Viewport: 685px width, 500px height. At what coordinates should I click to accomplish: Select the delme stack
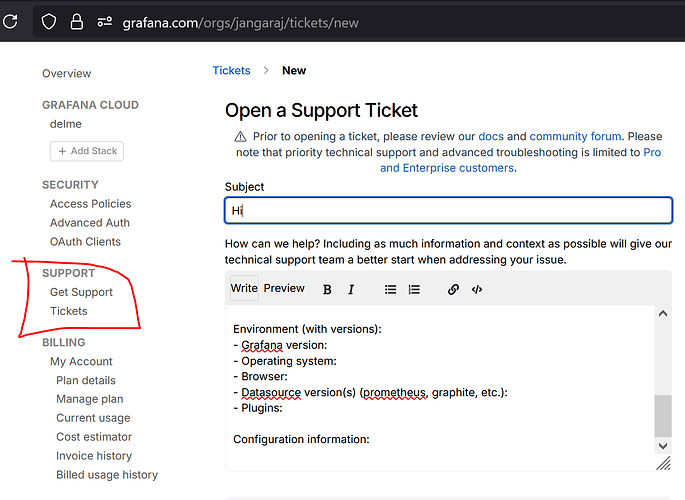pyautogui.click(x=66, y=124)
